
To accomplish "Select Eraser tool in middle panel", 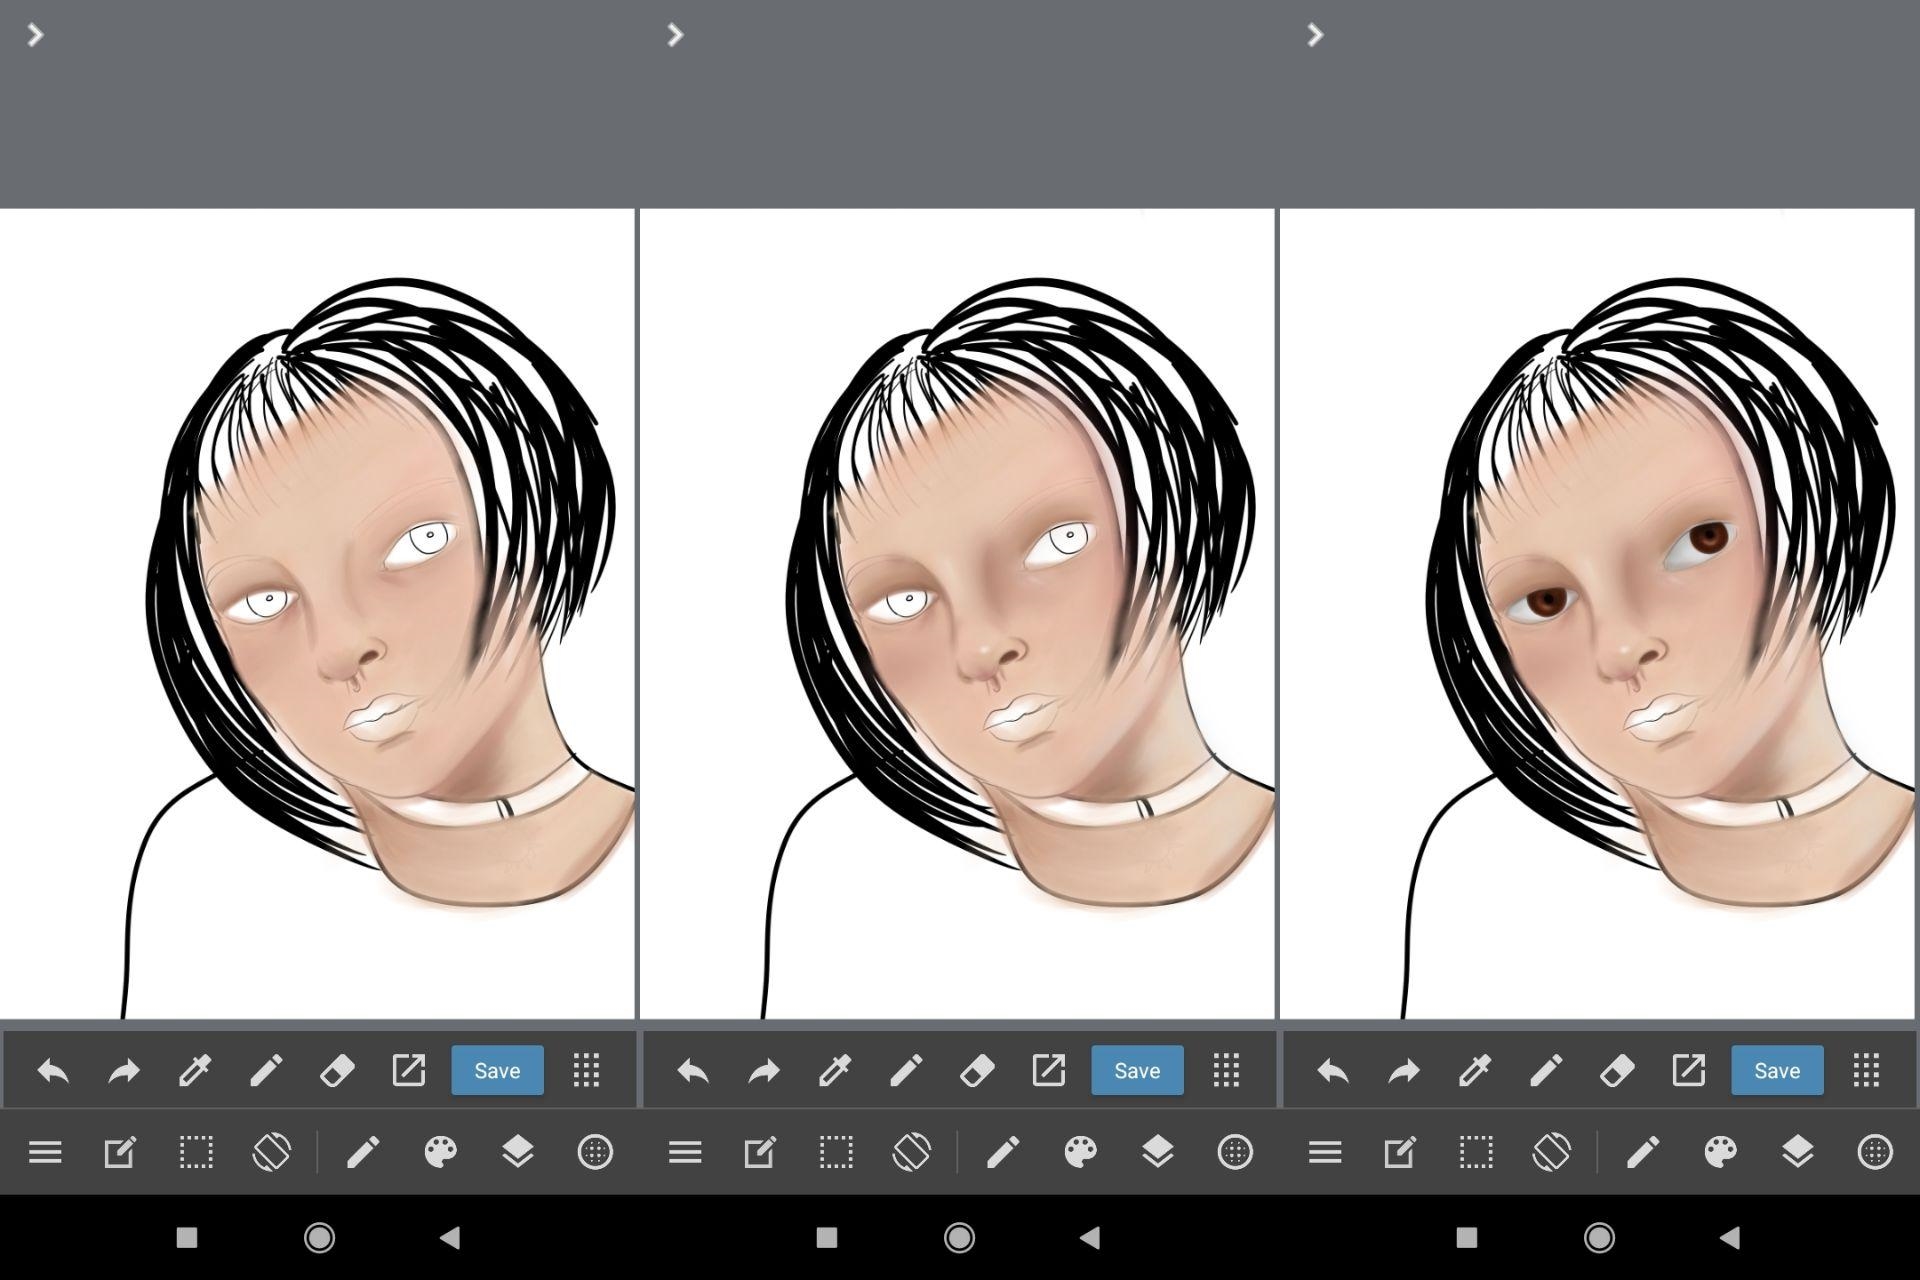I will (977, 1071).
